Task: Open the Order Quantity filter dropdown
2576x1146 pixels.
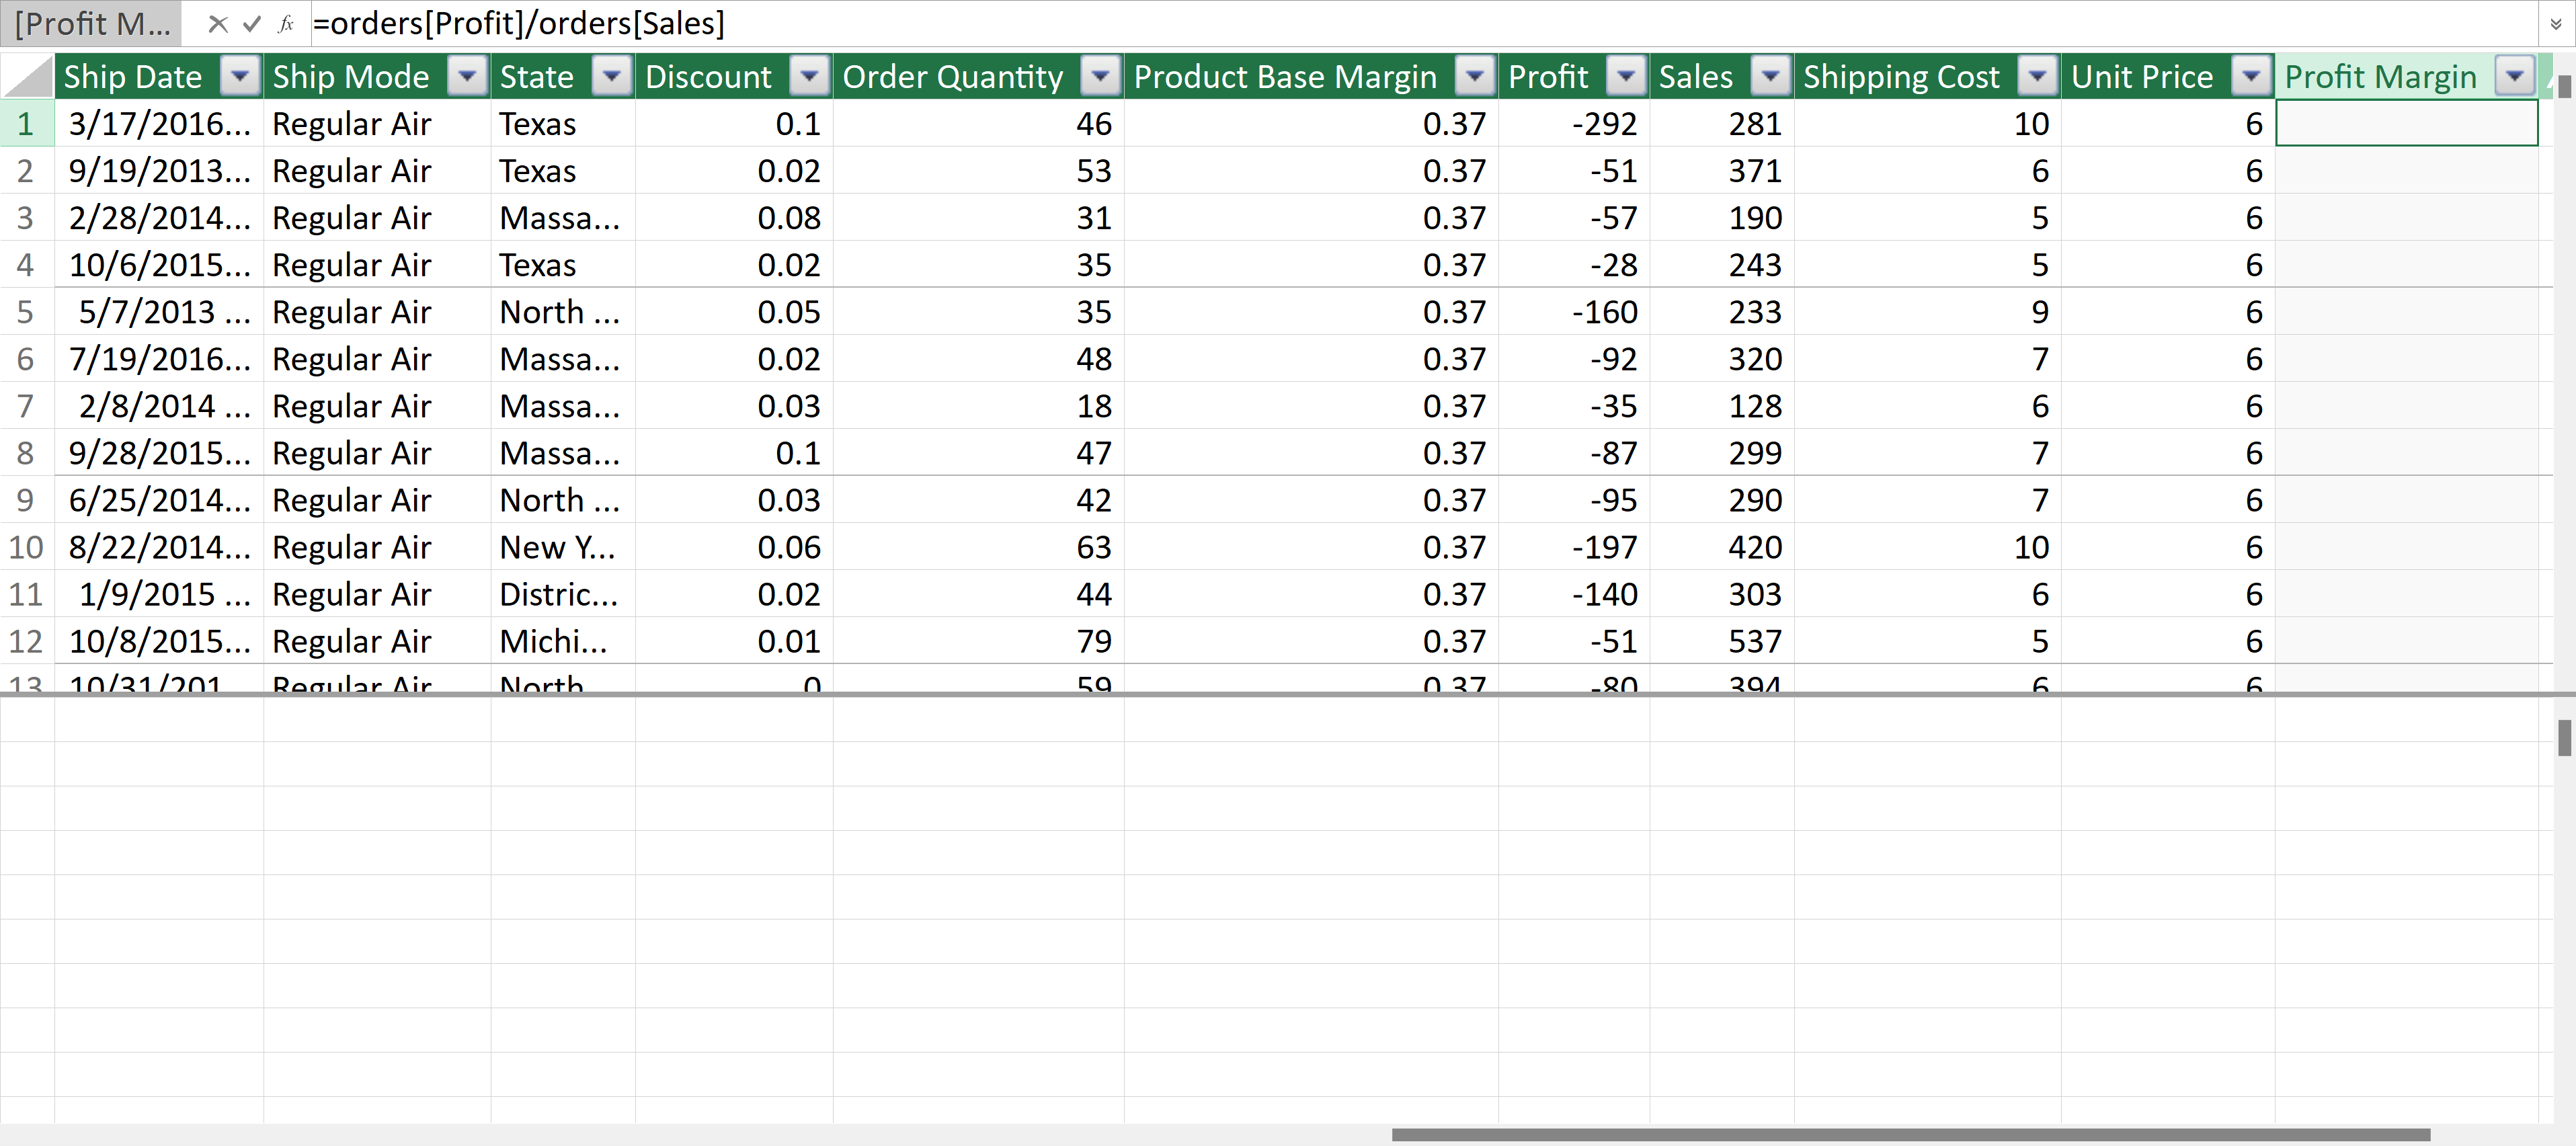Action: pos(1100,76)
